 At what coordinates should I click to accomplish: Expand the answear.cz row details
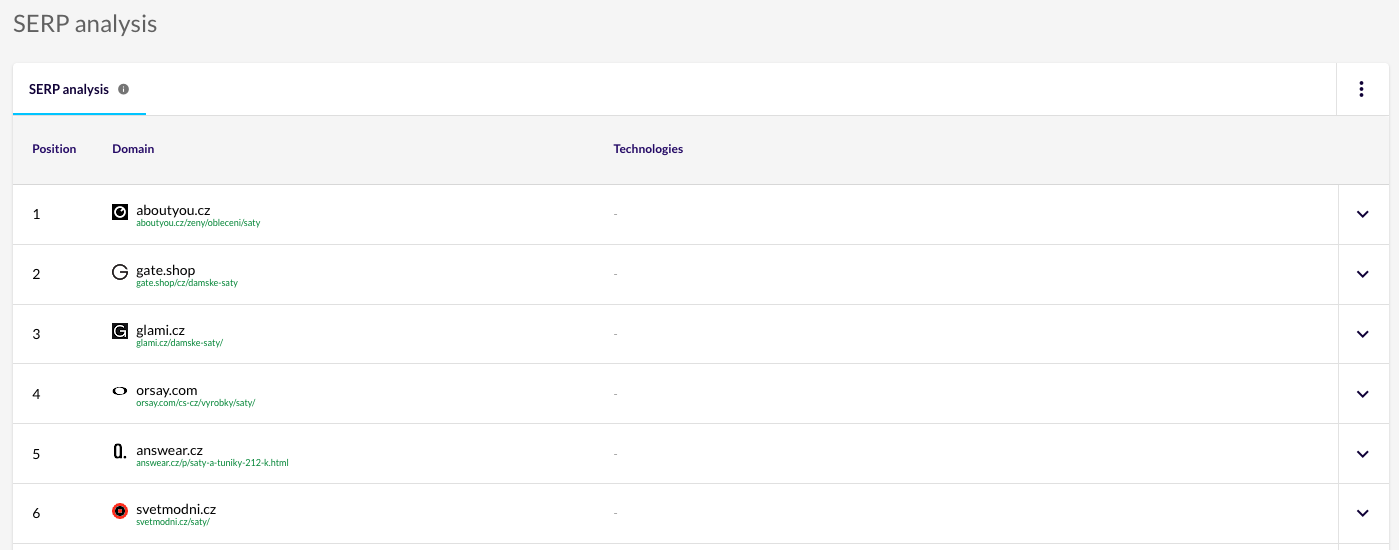click(x=1362, y=454)
